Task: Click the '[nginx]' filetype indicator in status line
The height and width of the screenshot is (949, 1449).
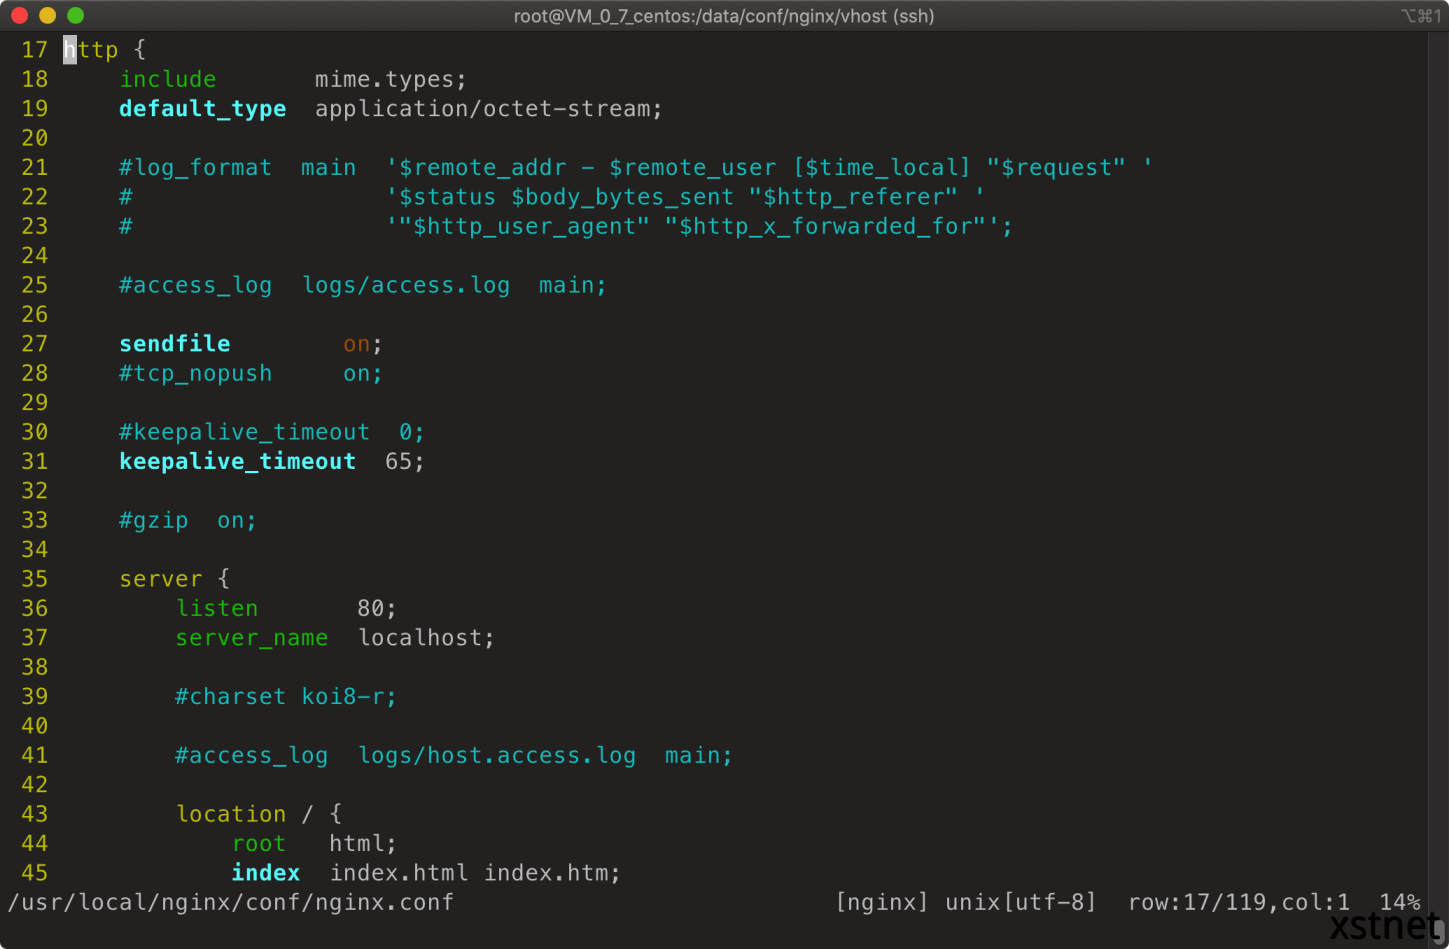Action: pos(881,903)
